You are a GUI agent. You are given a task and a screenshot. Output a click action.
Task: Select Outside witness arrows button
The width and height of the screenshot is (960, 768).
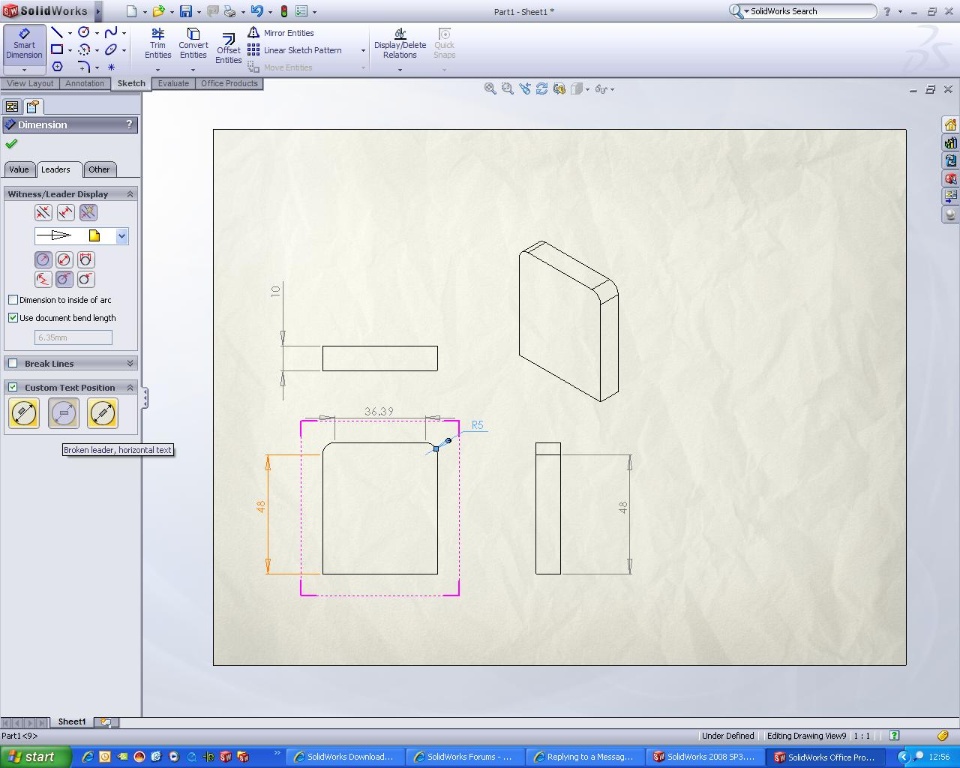pyautogui.click(x=43, y=213)
